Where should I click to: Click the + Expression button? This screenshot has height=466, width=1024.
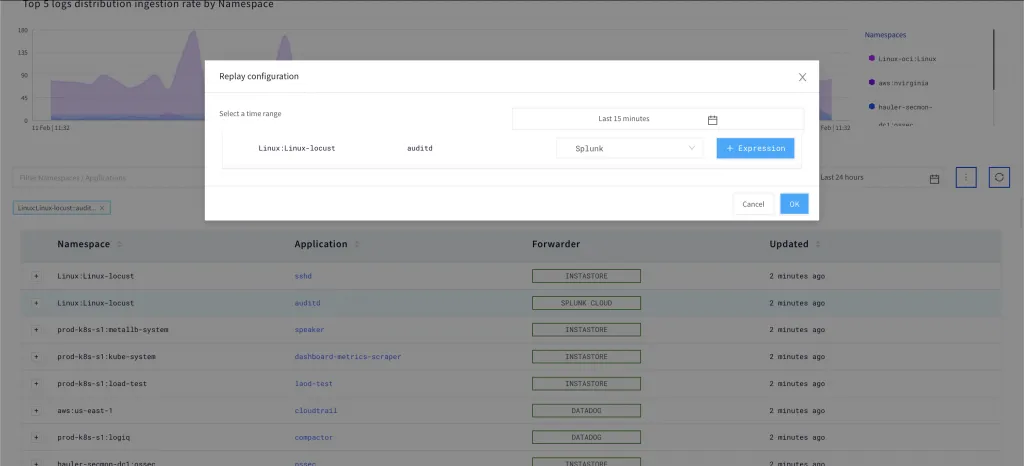coord(755,148)
